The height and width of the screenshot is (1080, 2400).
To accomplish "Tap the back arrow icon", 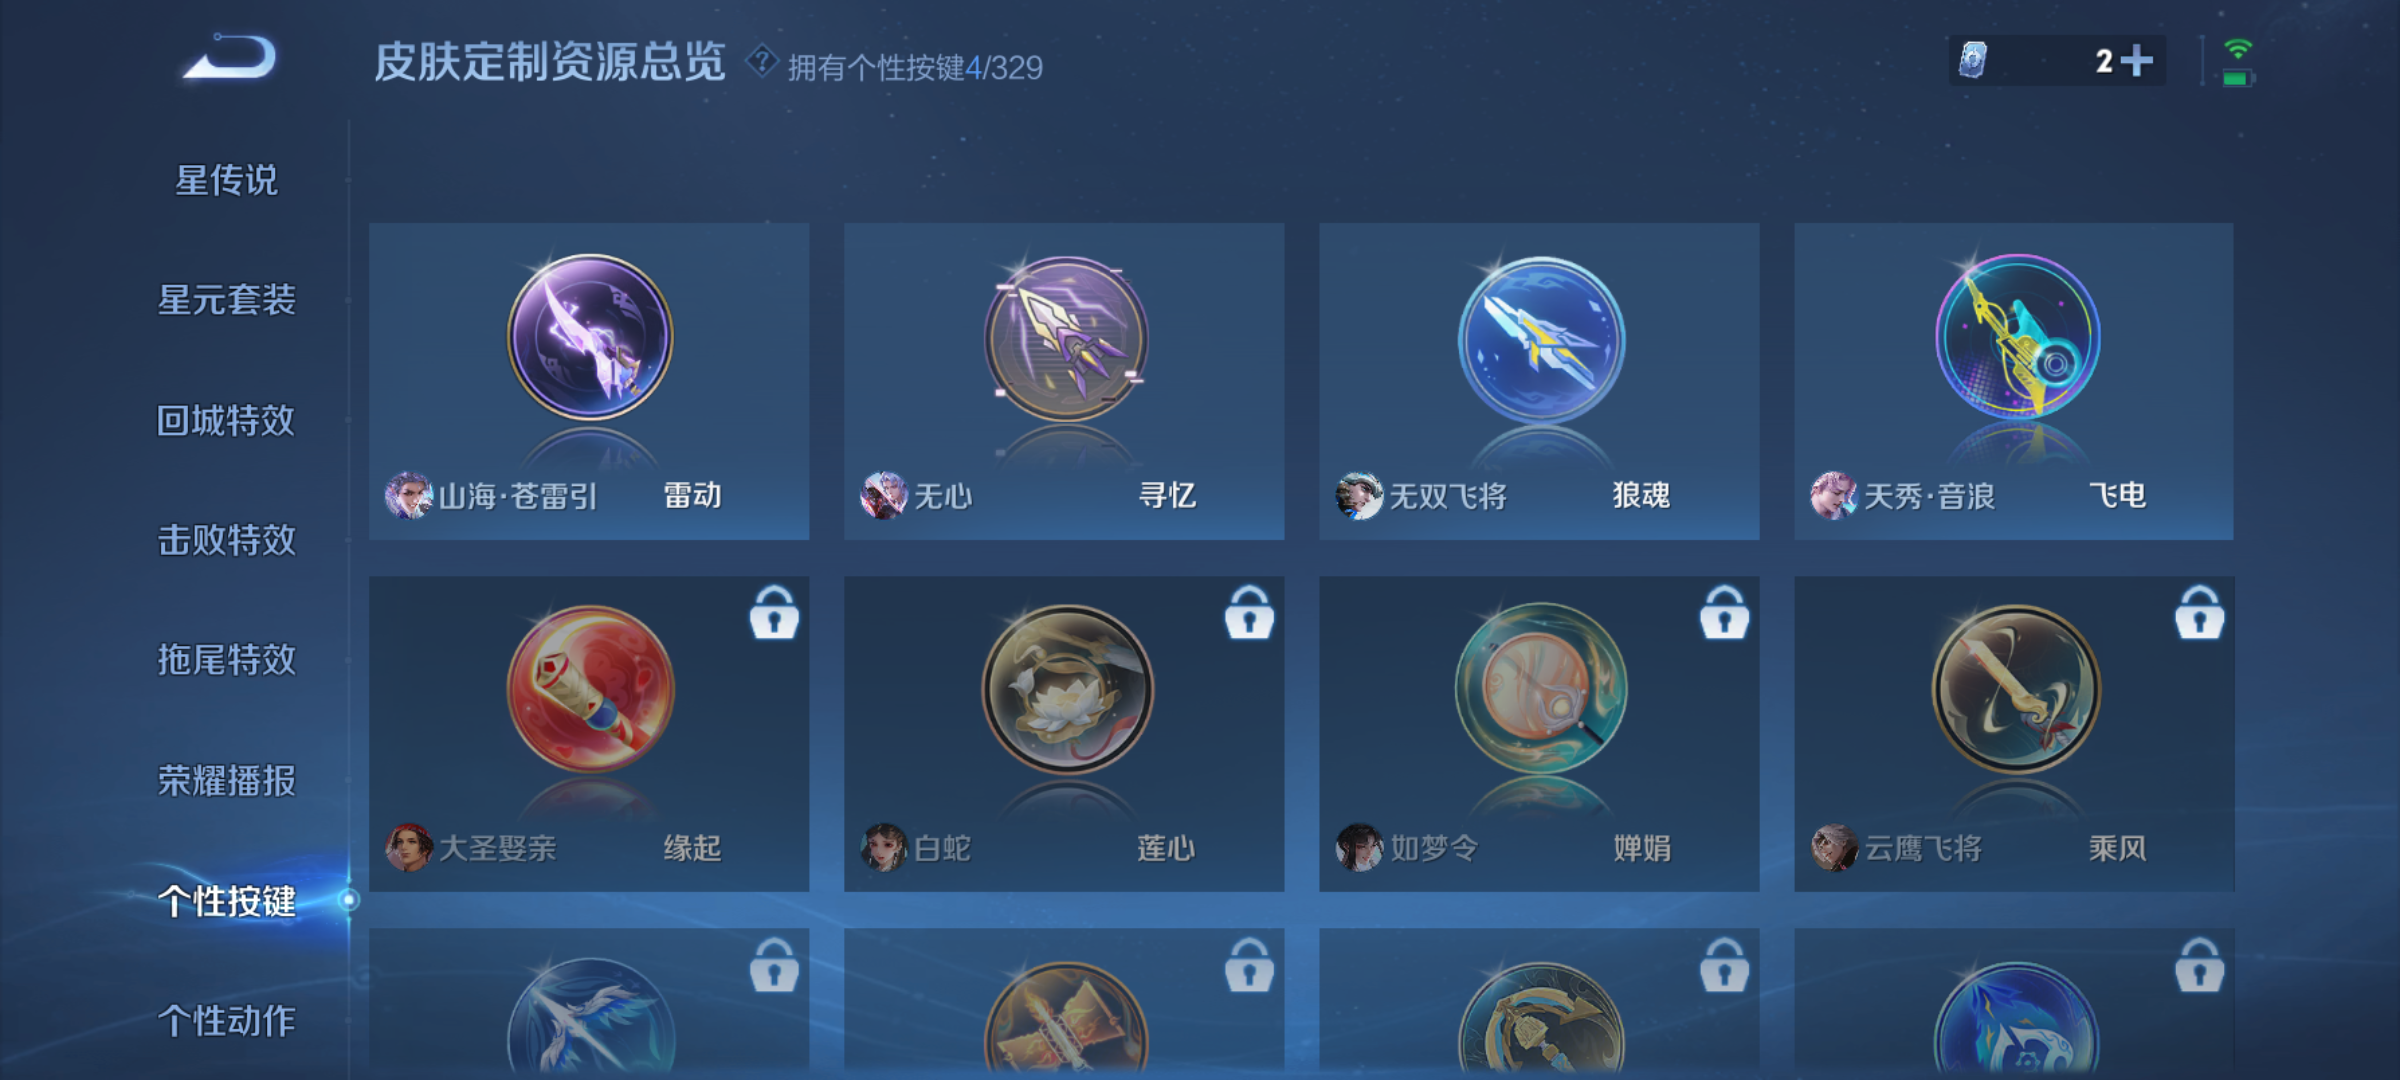I will coord(230,57).
